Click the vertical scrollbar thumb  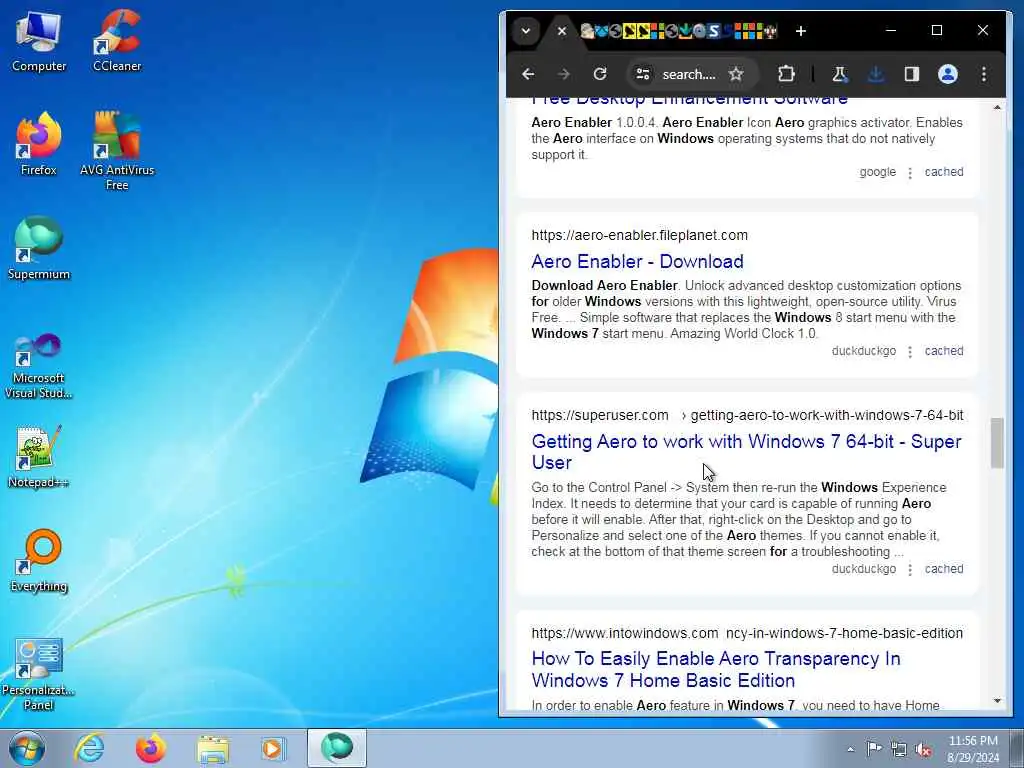tap(997, 443)
